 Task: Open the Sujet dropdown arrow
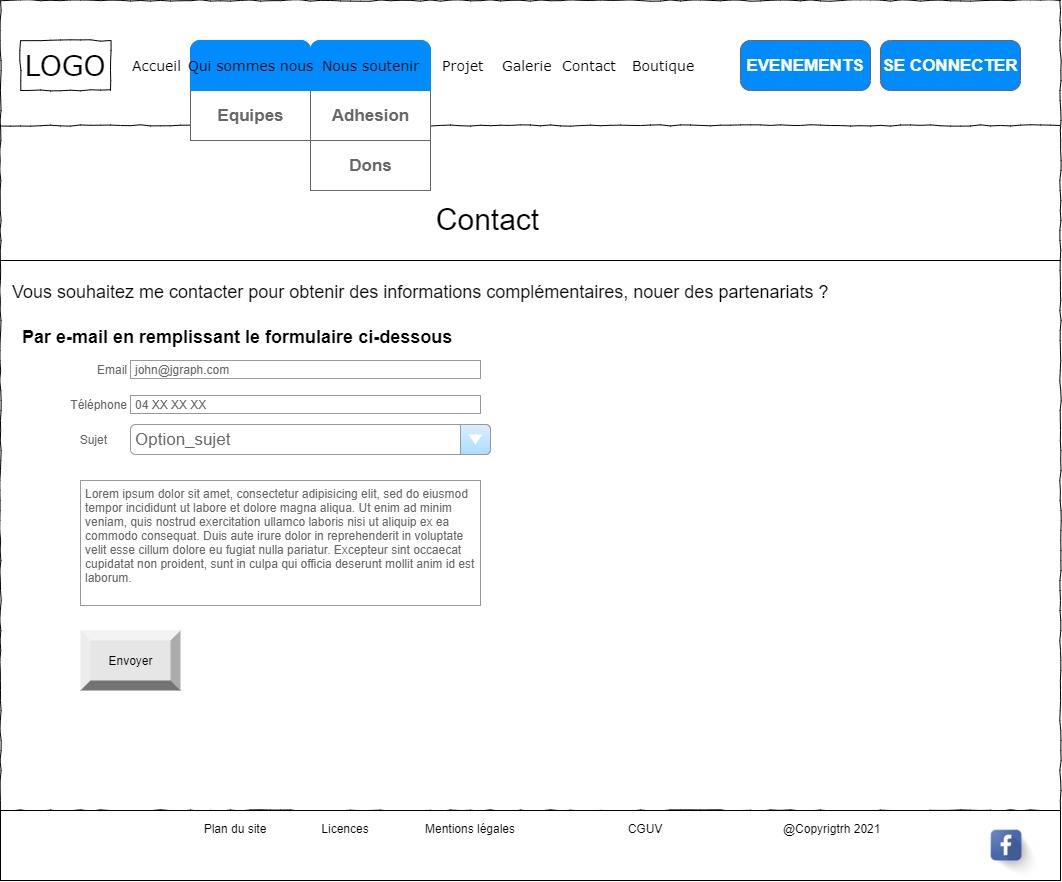pyautogui.click(x=475, y=440)
